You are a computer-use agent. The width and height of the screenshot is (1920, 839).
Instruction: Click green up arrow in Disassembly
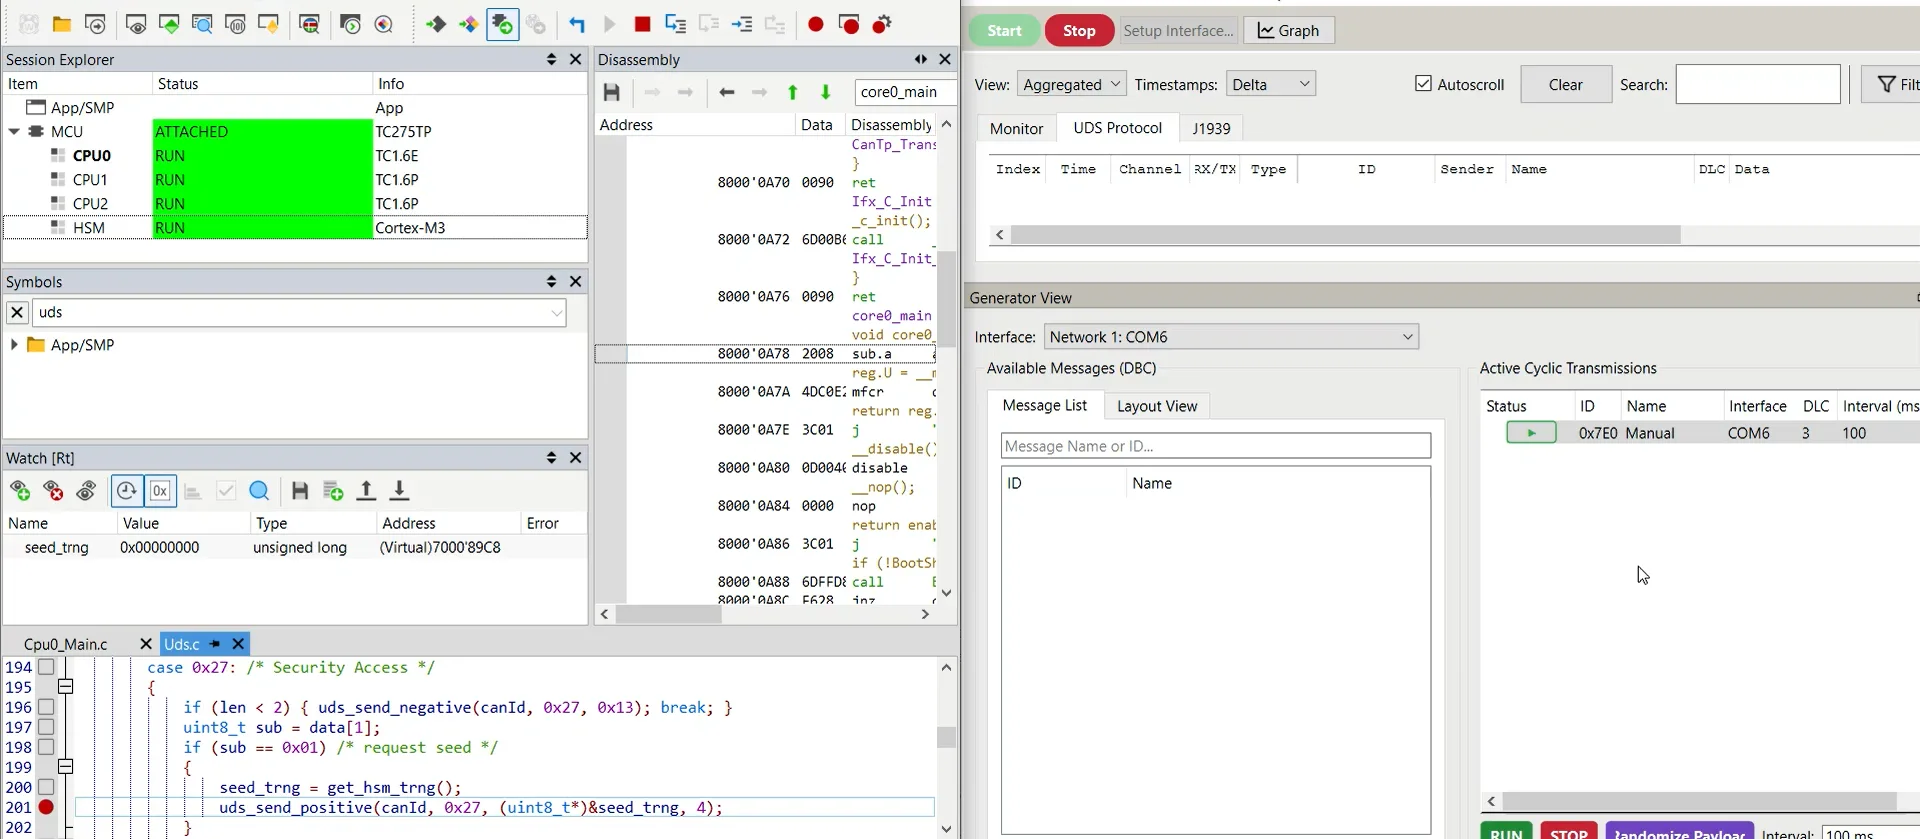point(793,93)
